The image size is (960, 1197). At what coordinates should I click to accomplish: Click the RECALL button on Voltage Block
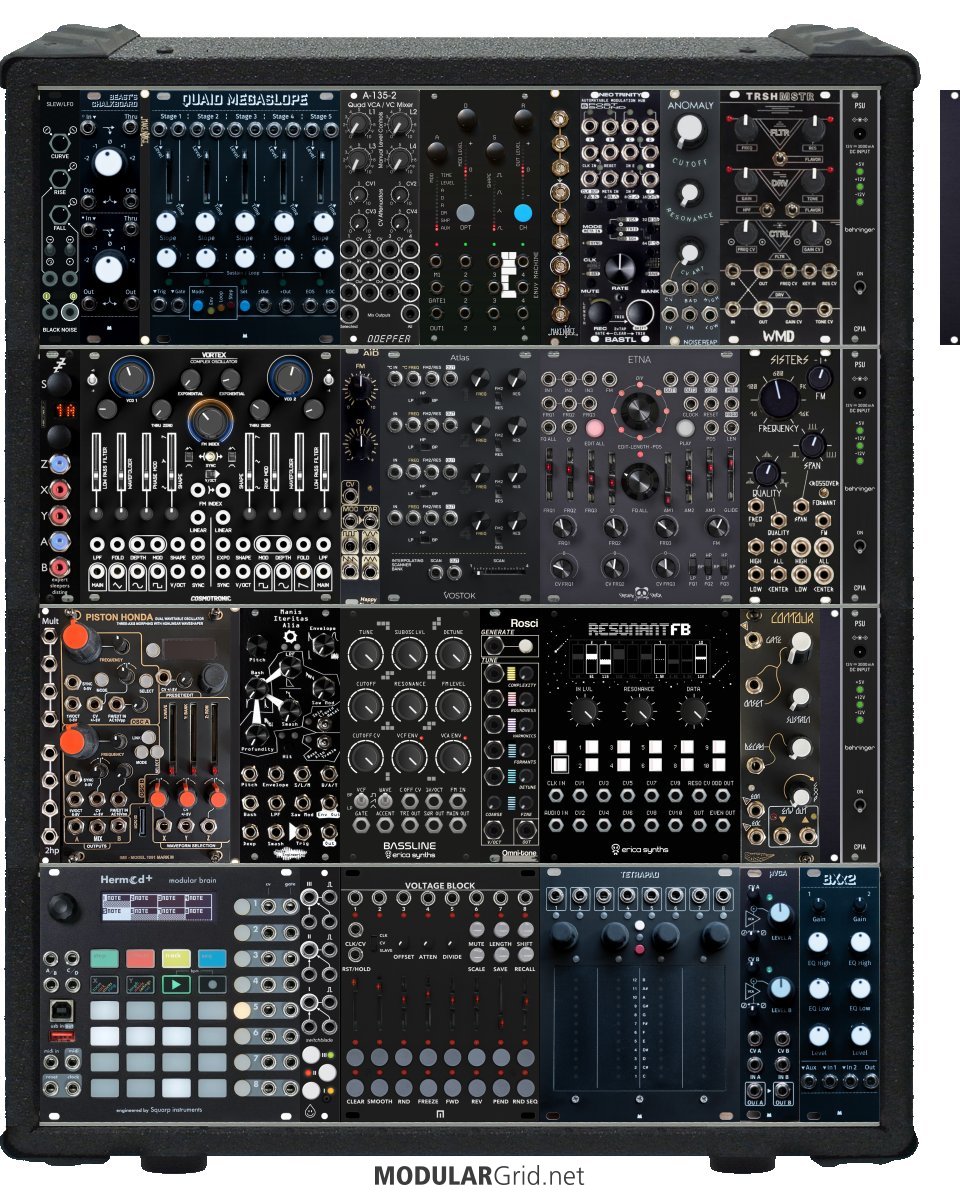pyautogui.click(x=525, y=954)
